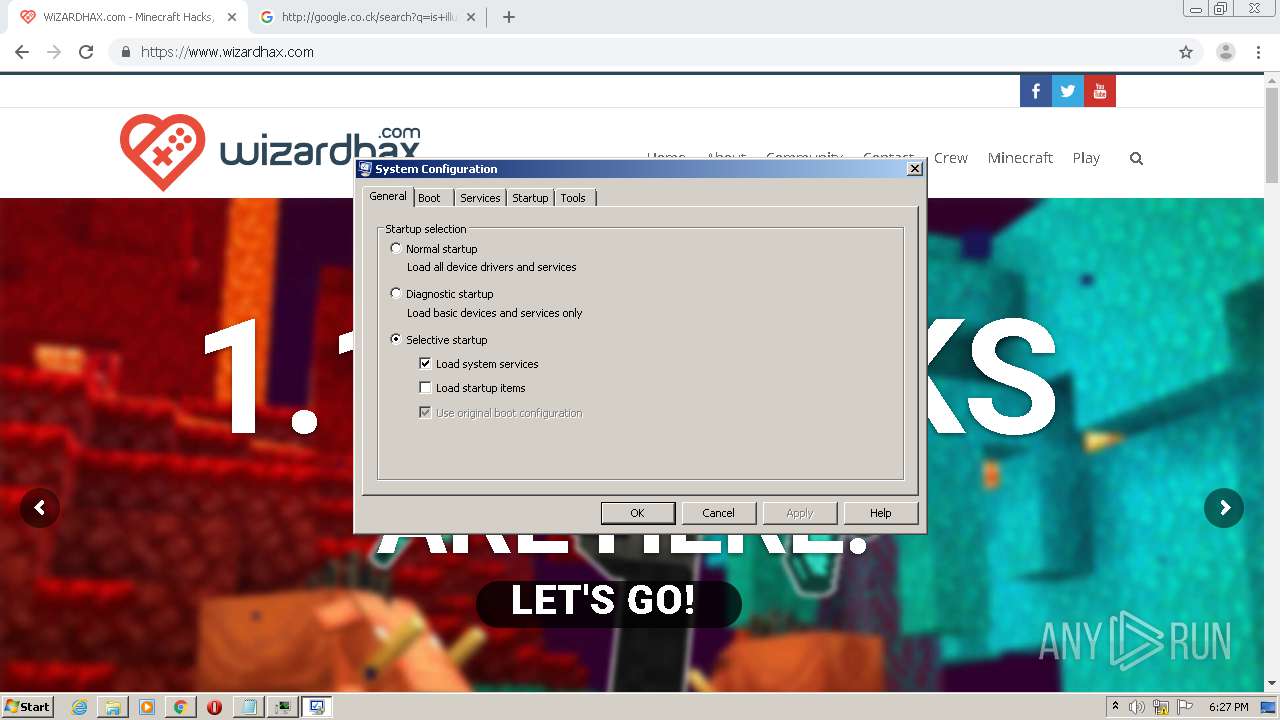Viewport: 1280px width, 720px height.
Task: Open Wizardhax Twitter page icon
Action: pos(1068,91)
